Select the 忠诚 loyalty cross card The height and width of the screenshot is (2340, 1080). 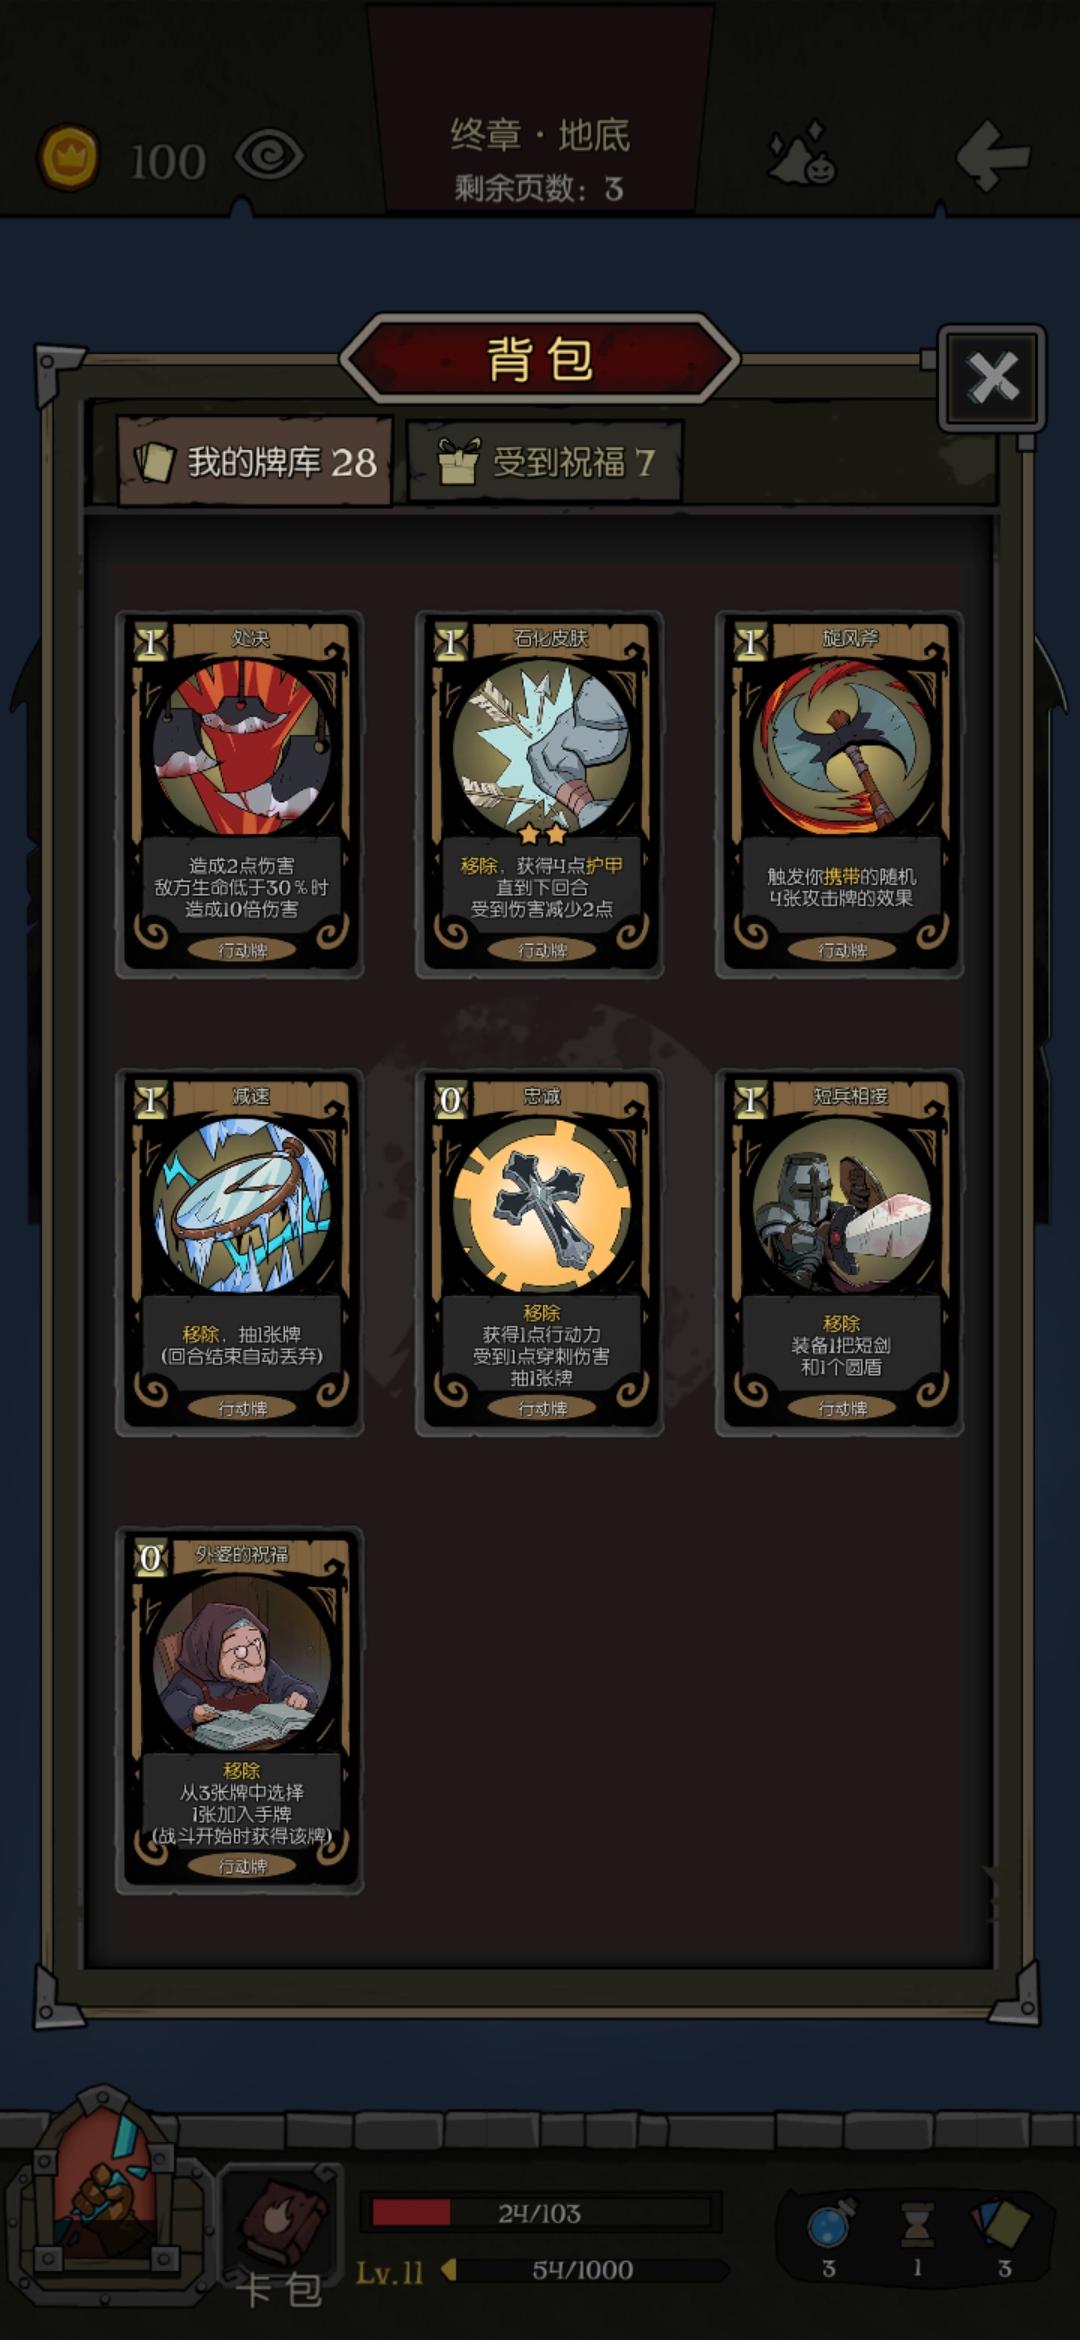click(540, 1252)
